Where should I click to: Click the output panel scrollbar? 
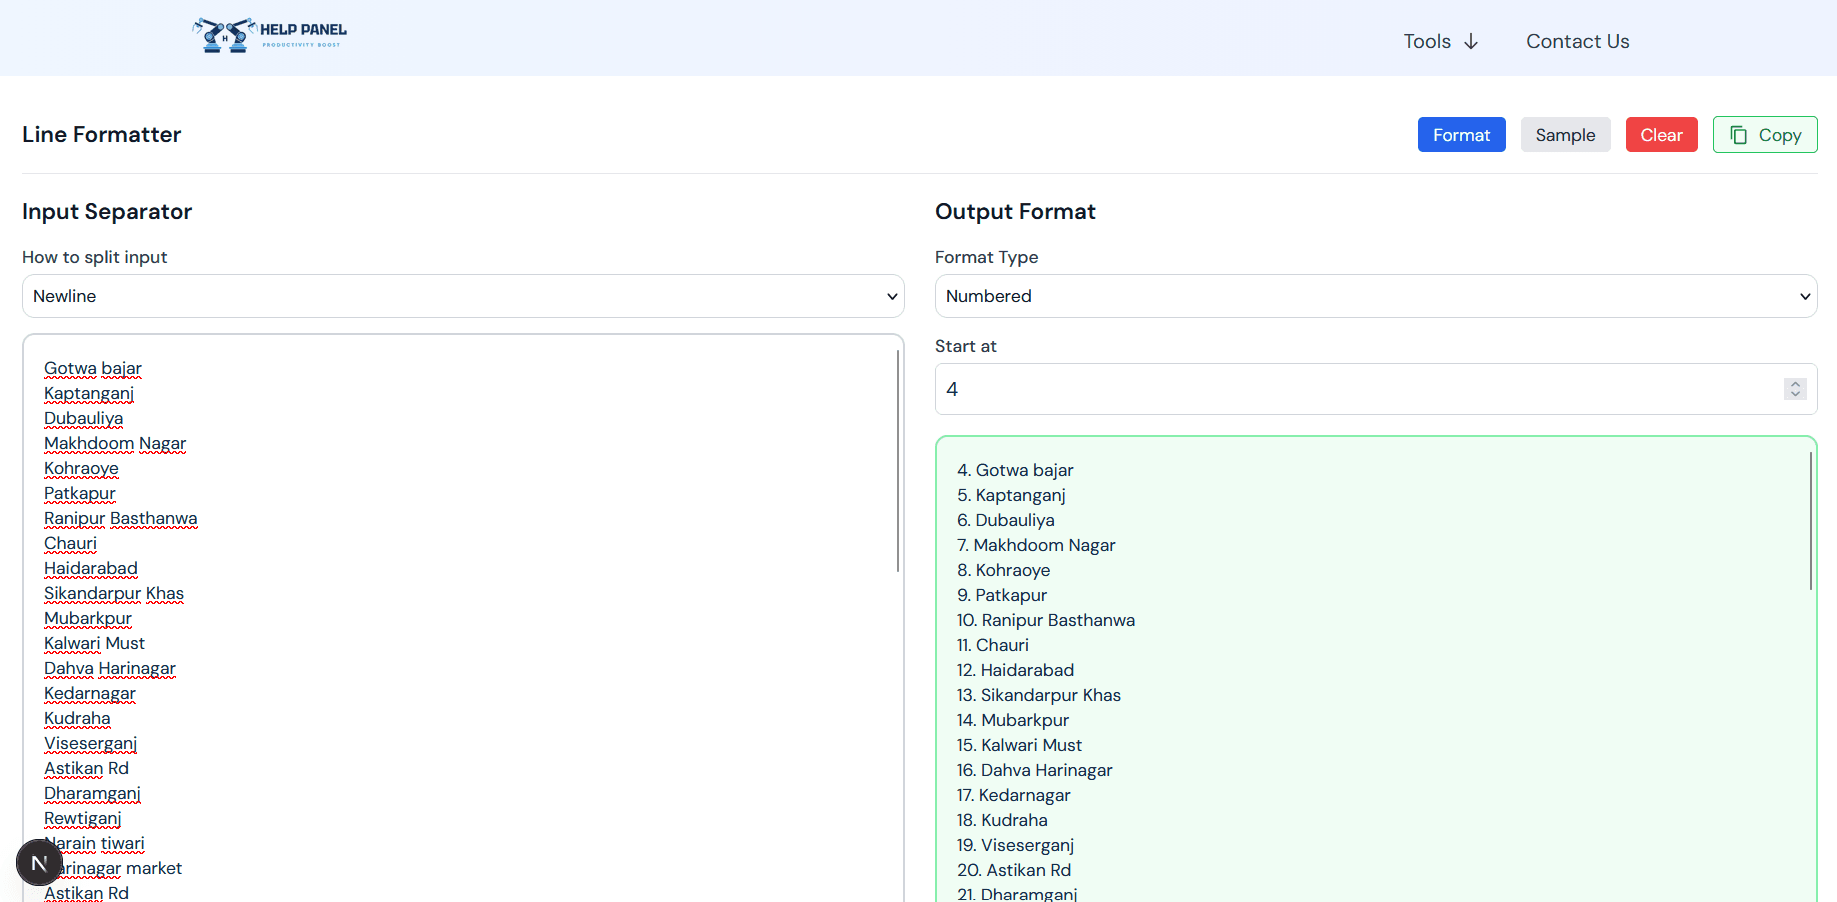click(x=1810, y=520)
